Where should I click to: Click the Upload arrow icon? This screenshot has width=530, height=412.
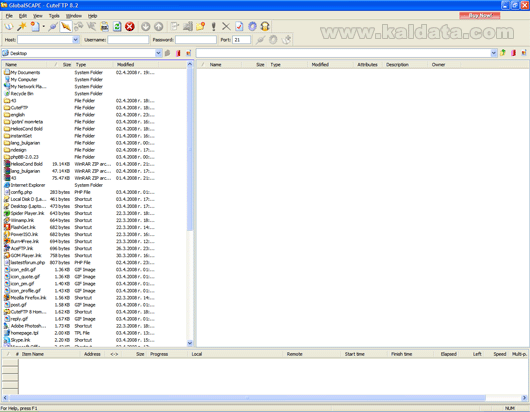[159, 26]
